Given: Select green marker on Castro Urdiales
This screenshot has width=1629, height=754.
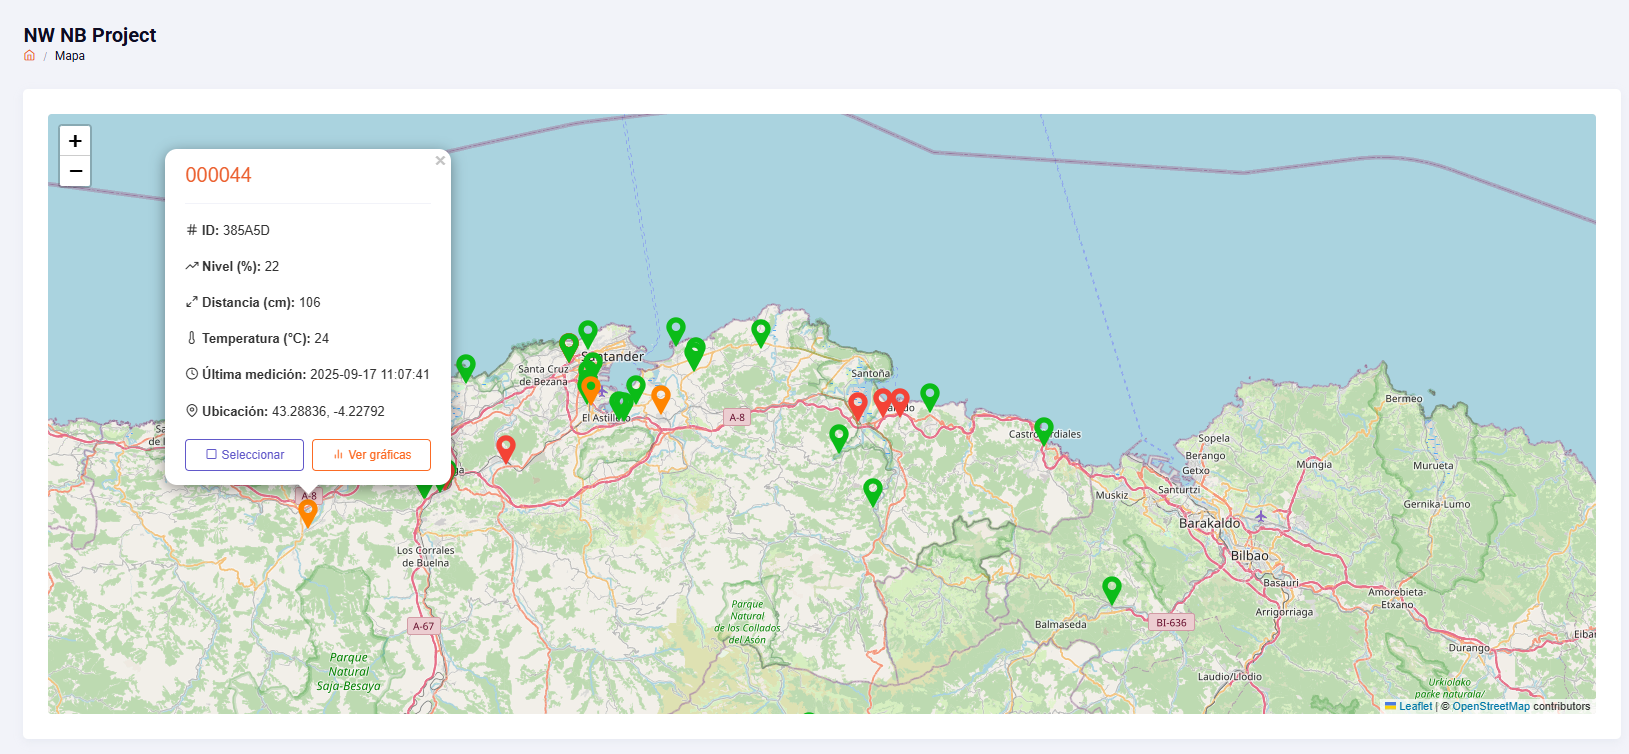Looking at the screenshot, I should point(1044,430).
